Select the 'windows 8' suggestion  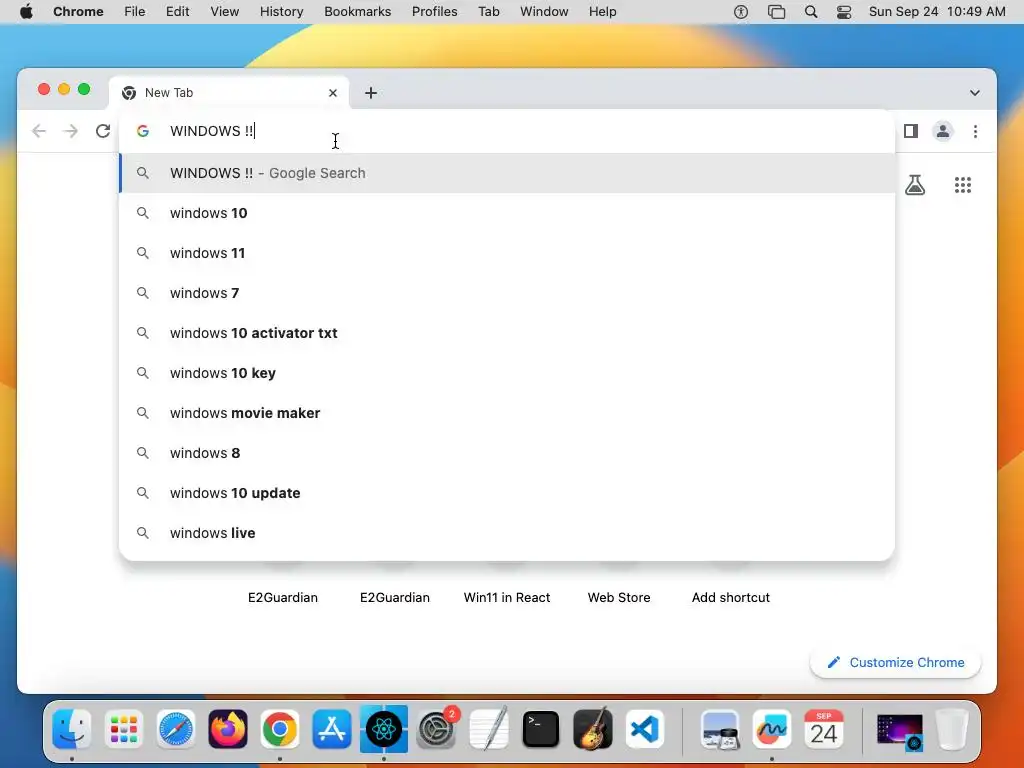coord(507,453)
